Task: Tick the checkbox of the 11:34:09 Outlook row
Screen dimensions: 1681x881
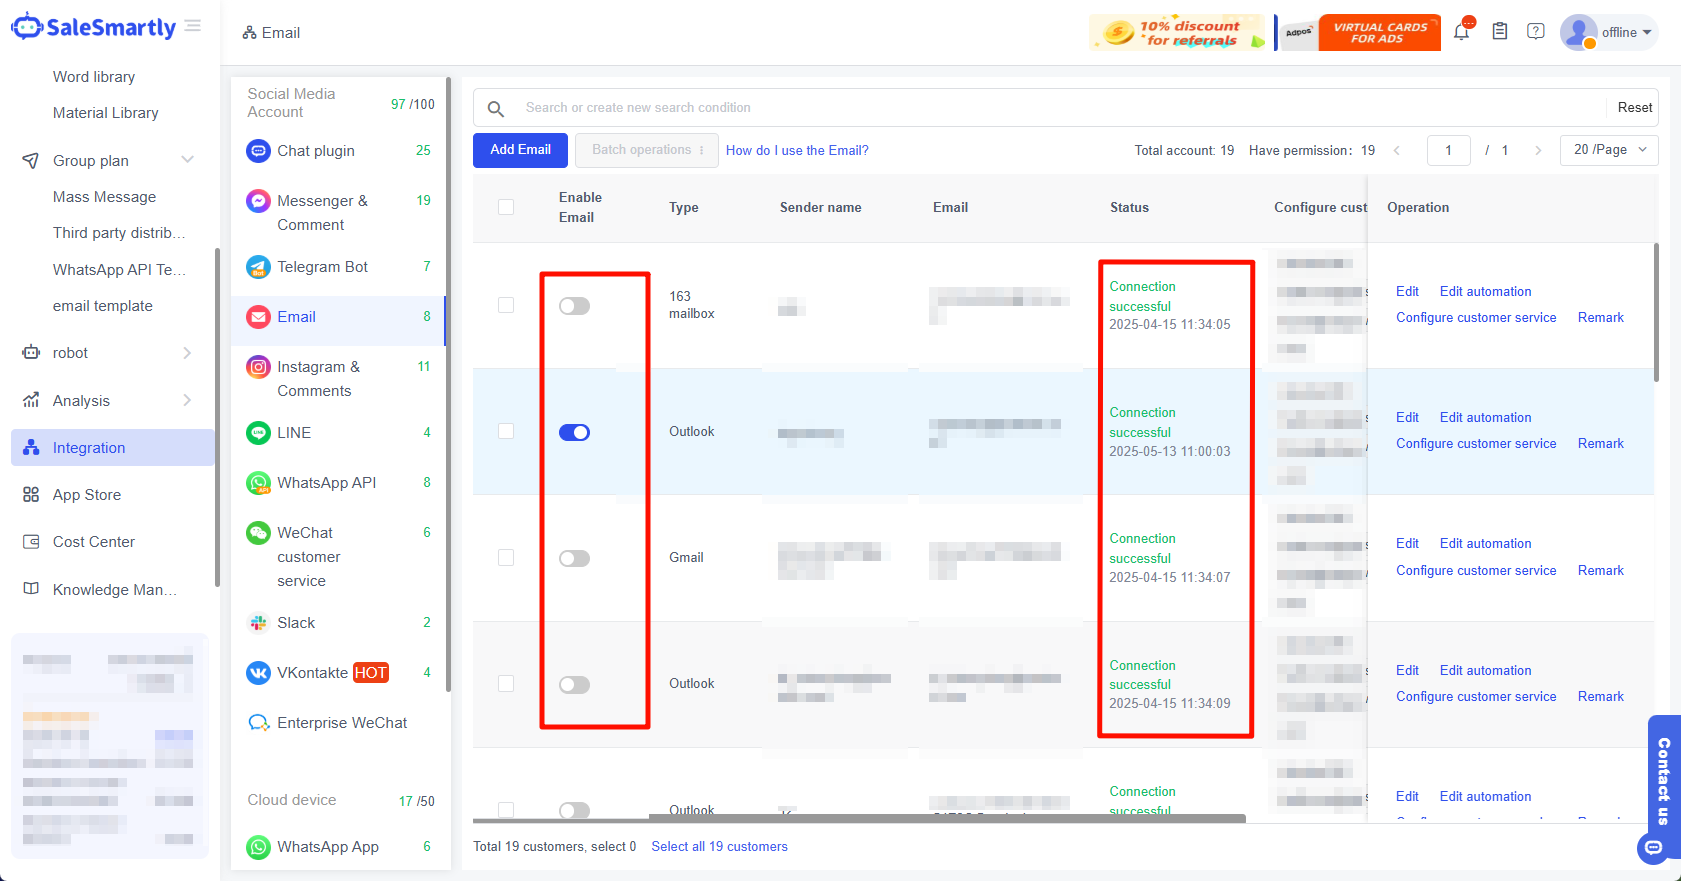Action: (506, 683)
